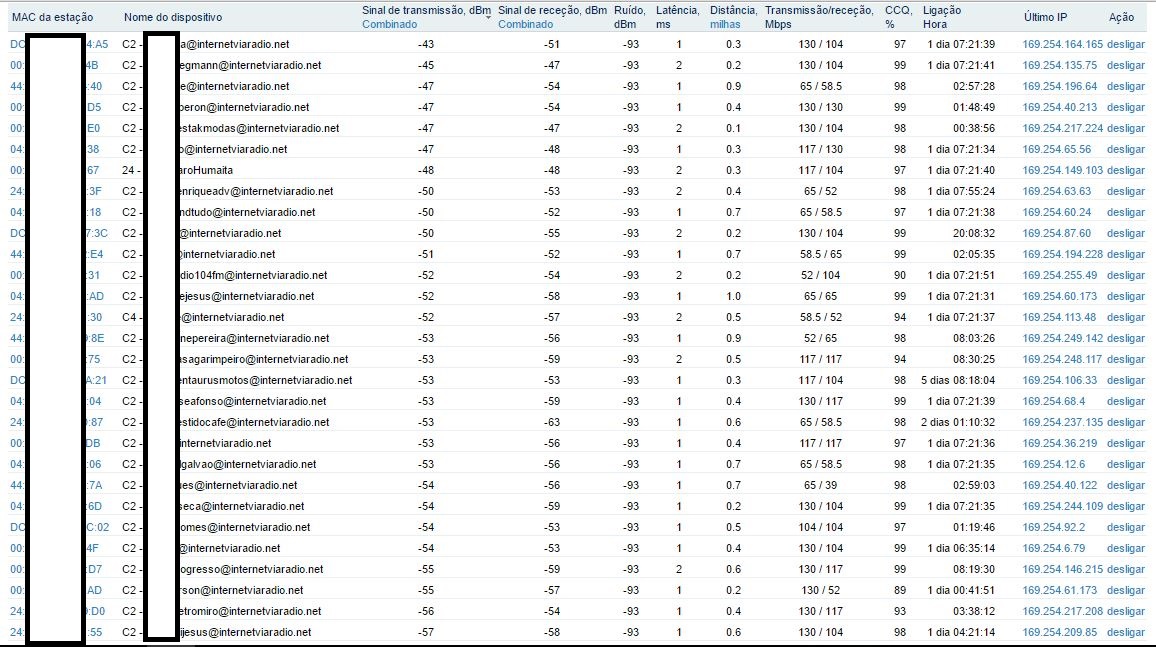Screen dimensions: 1156x647
Task: Sort by MAC da estação column header
Action: pos(52,17)
